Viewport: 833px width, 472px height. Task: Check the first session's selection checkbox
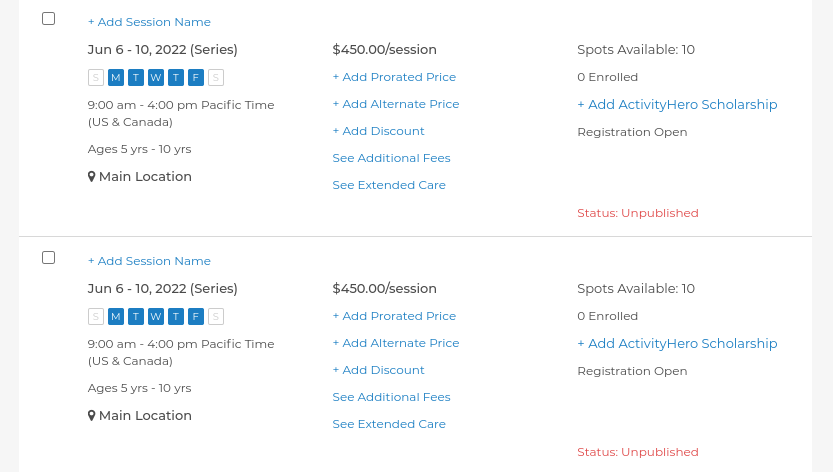[x=48, y=19]
